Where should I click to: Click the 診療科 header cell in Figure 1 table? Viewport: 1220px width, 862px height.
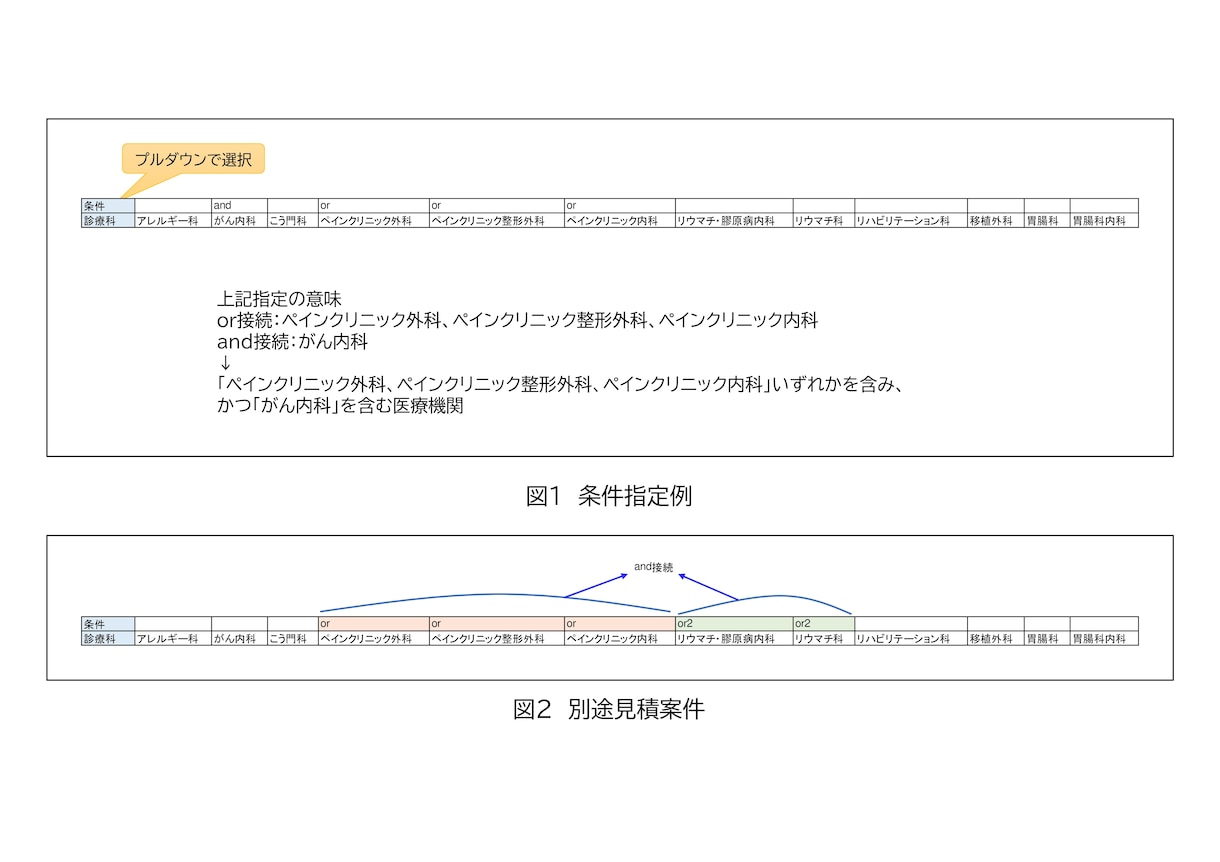[108, 220]
